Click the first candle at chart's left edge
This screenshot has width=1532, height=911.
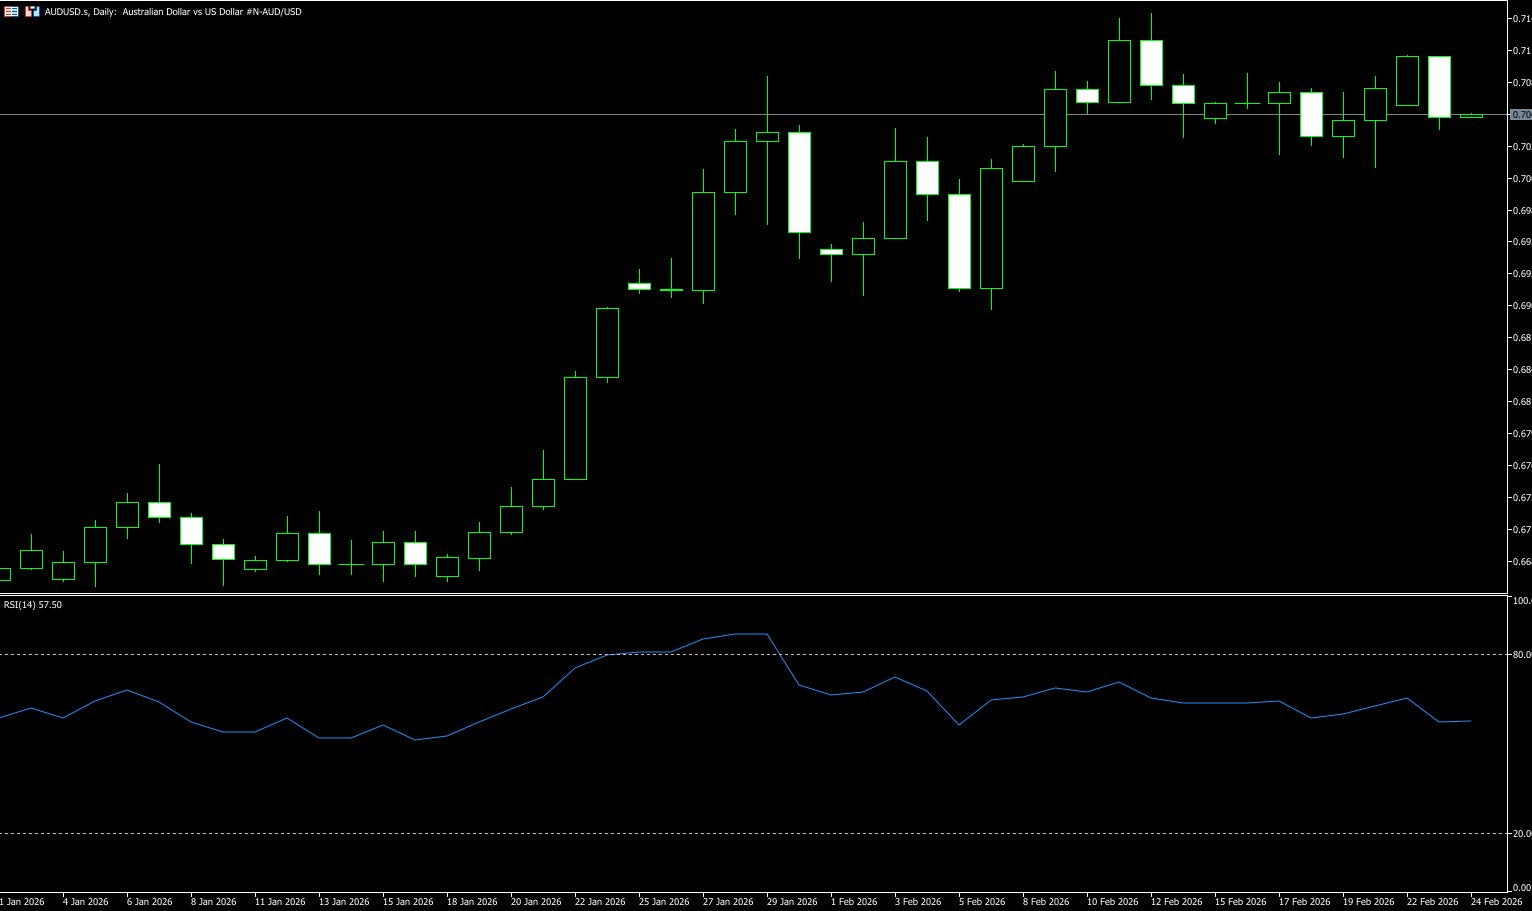(x=4, y=574)
